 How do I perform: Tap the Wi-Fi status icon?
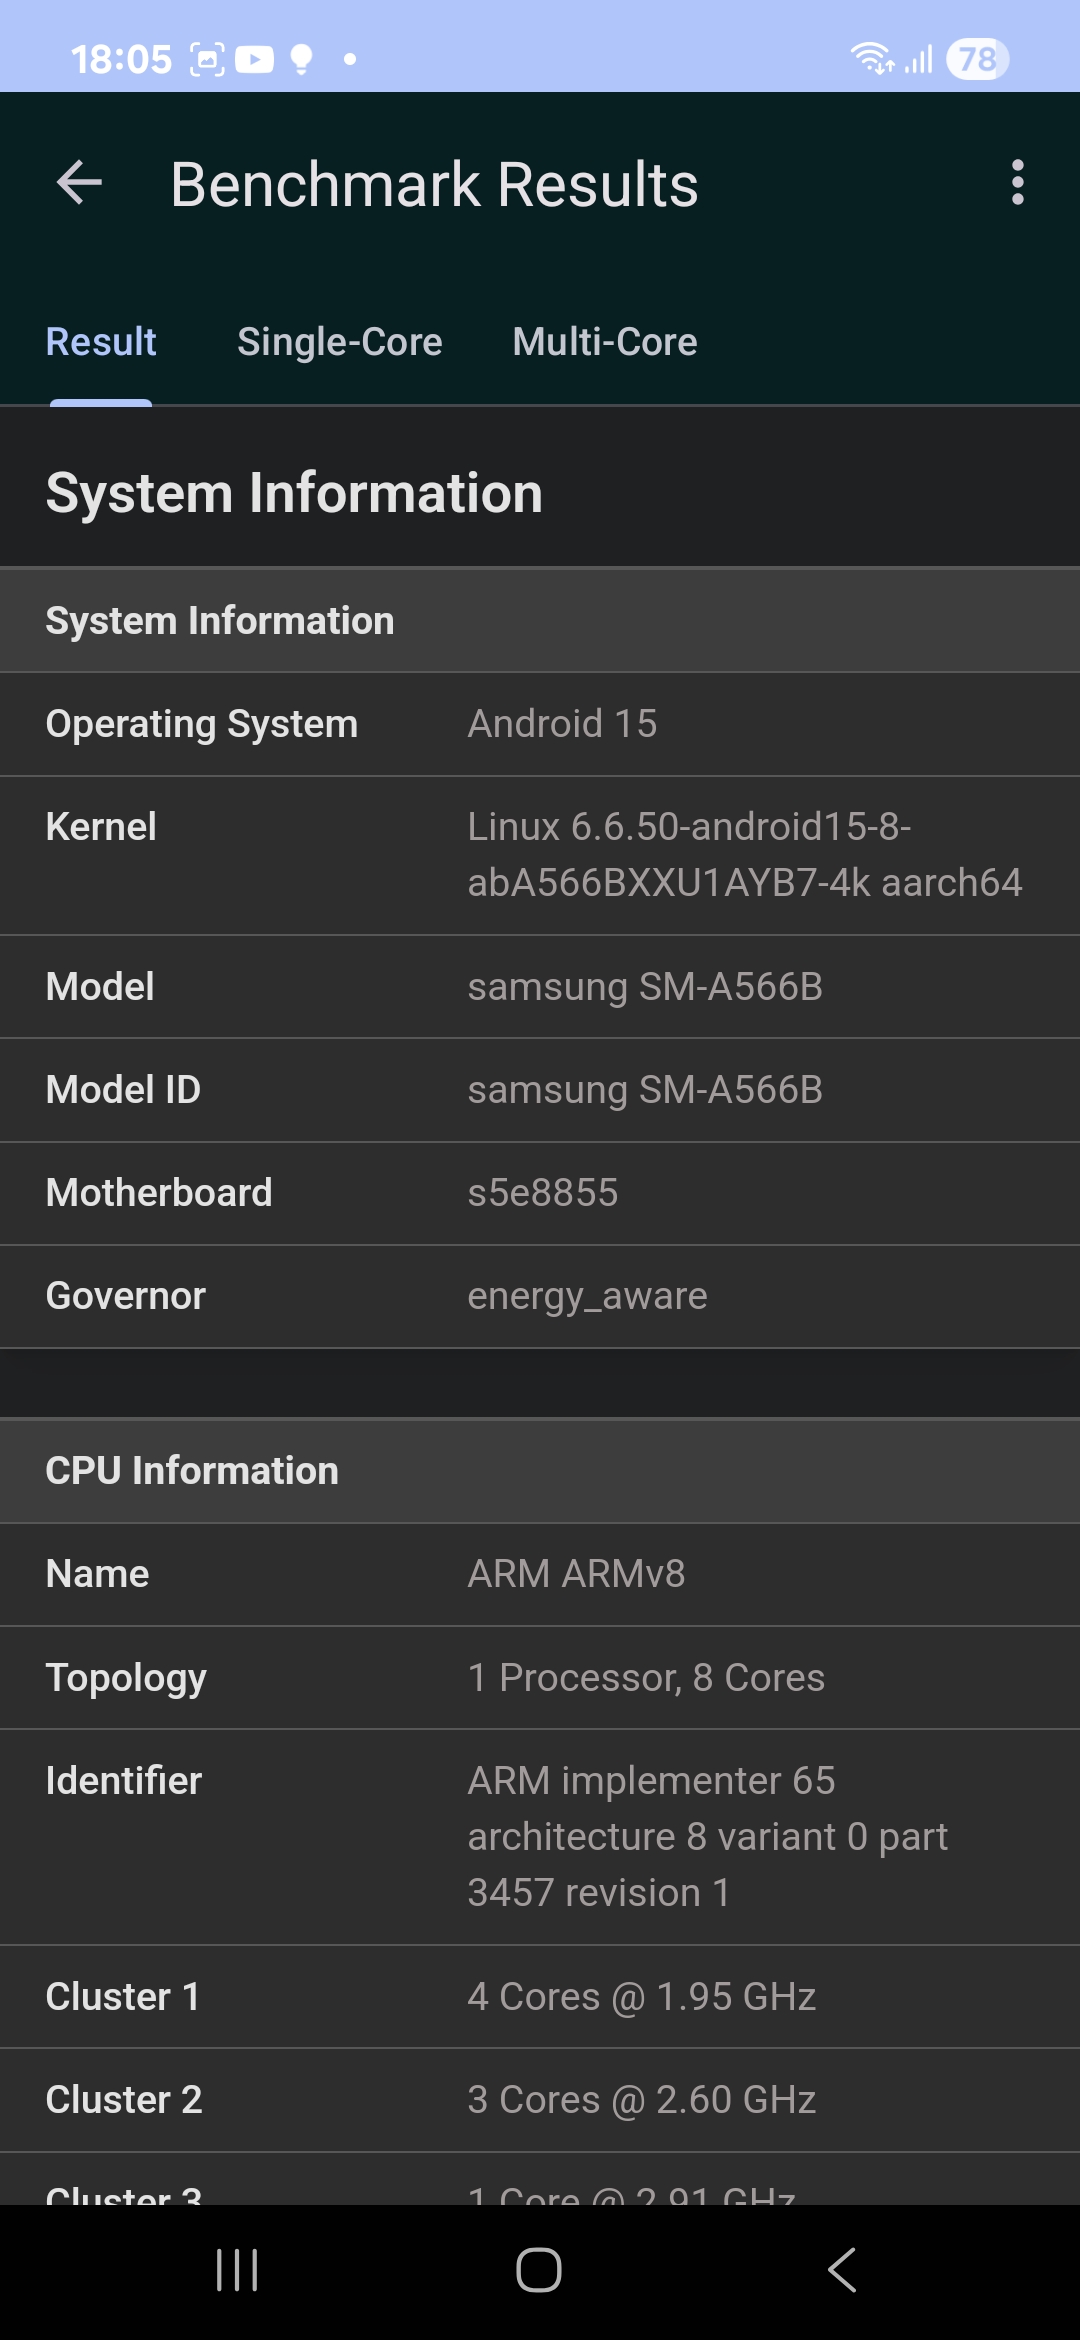(872, 59)
